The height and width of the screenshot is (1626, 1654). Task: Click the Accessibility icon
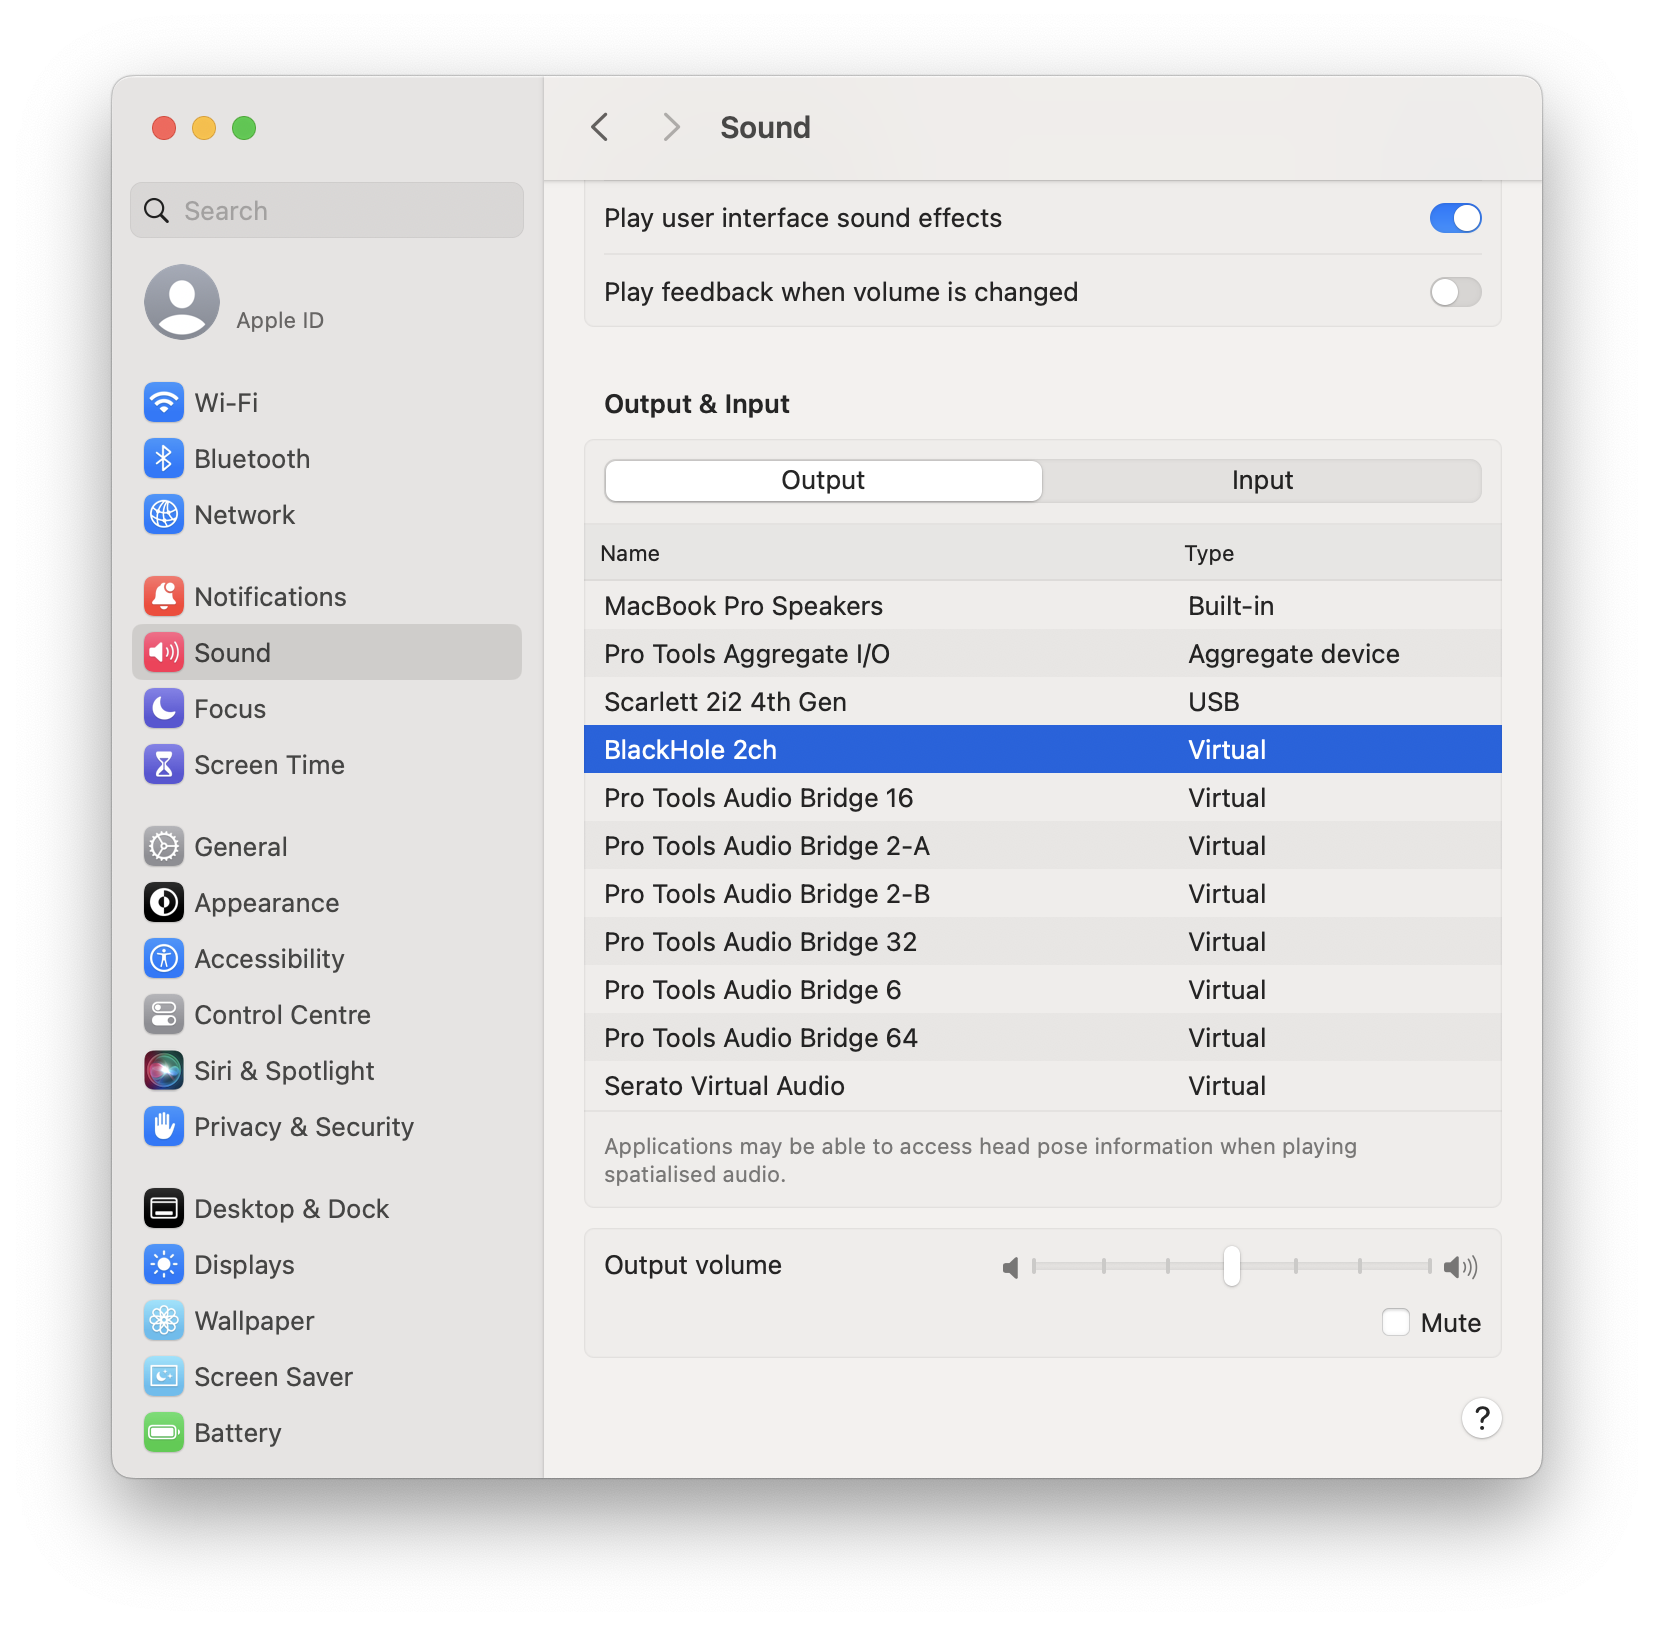tap(164, 959)
